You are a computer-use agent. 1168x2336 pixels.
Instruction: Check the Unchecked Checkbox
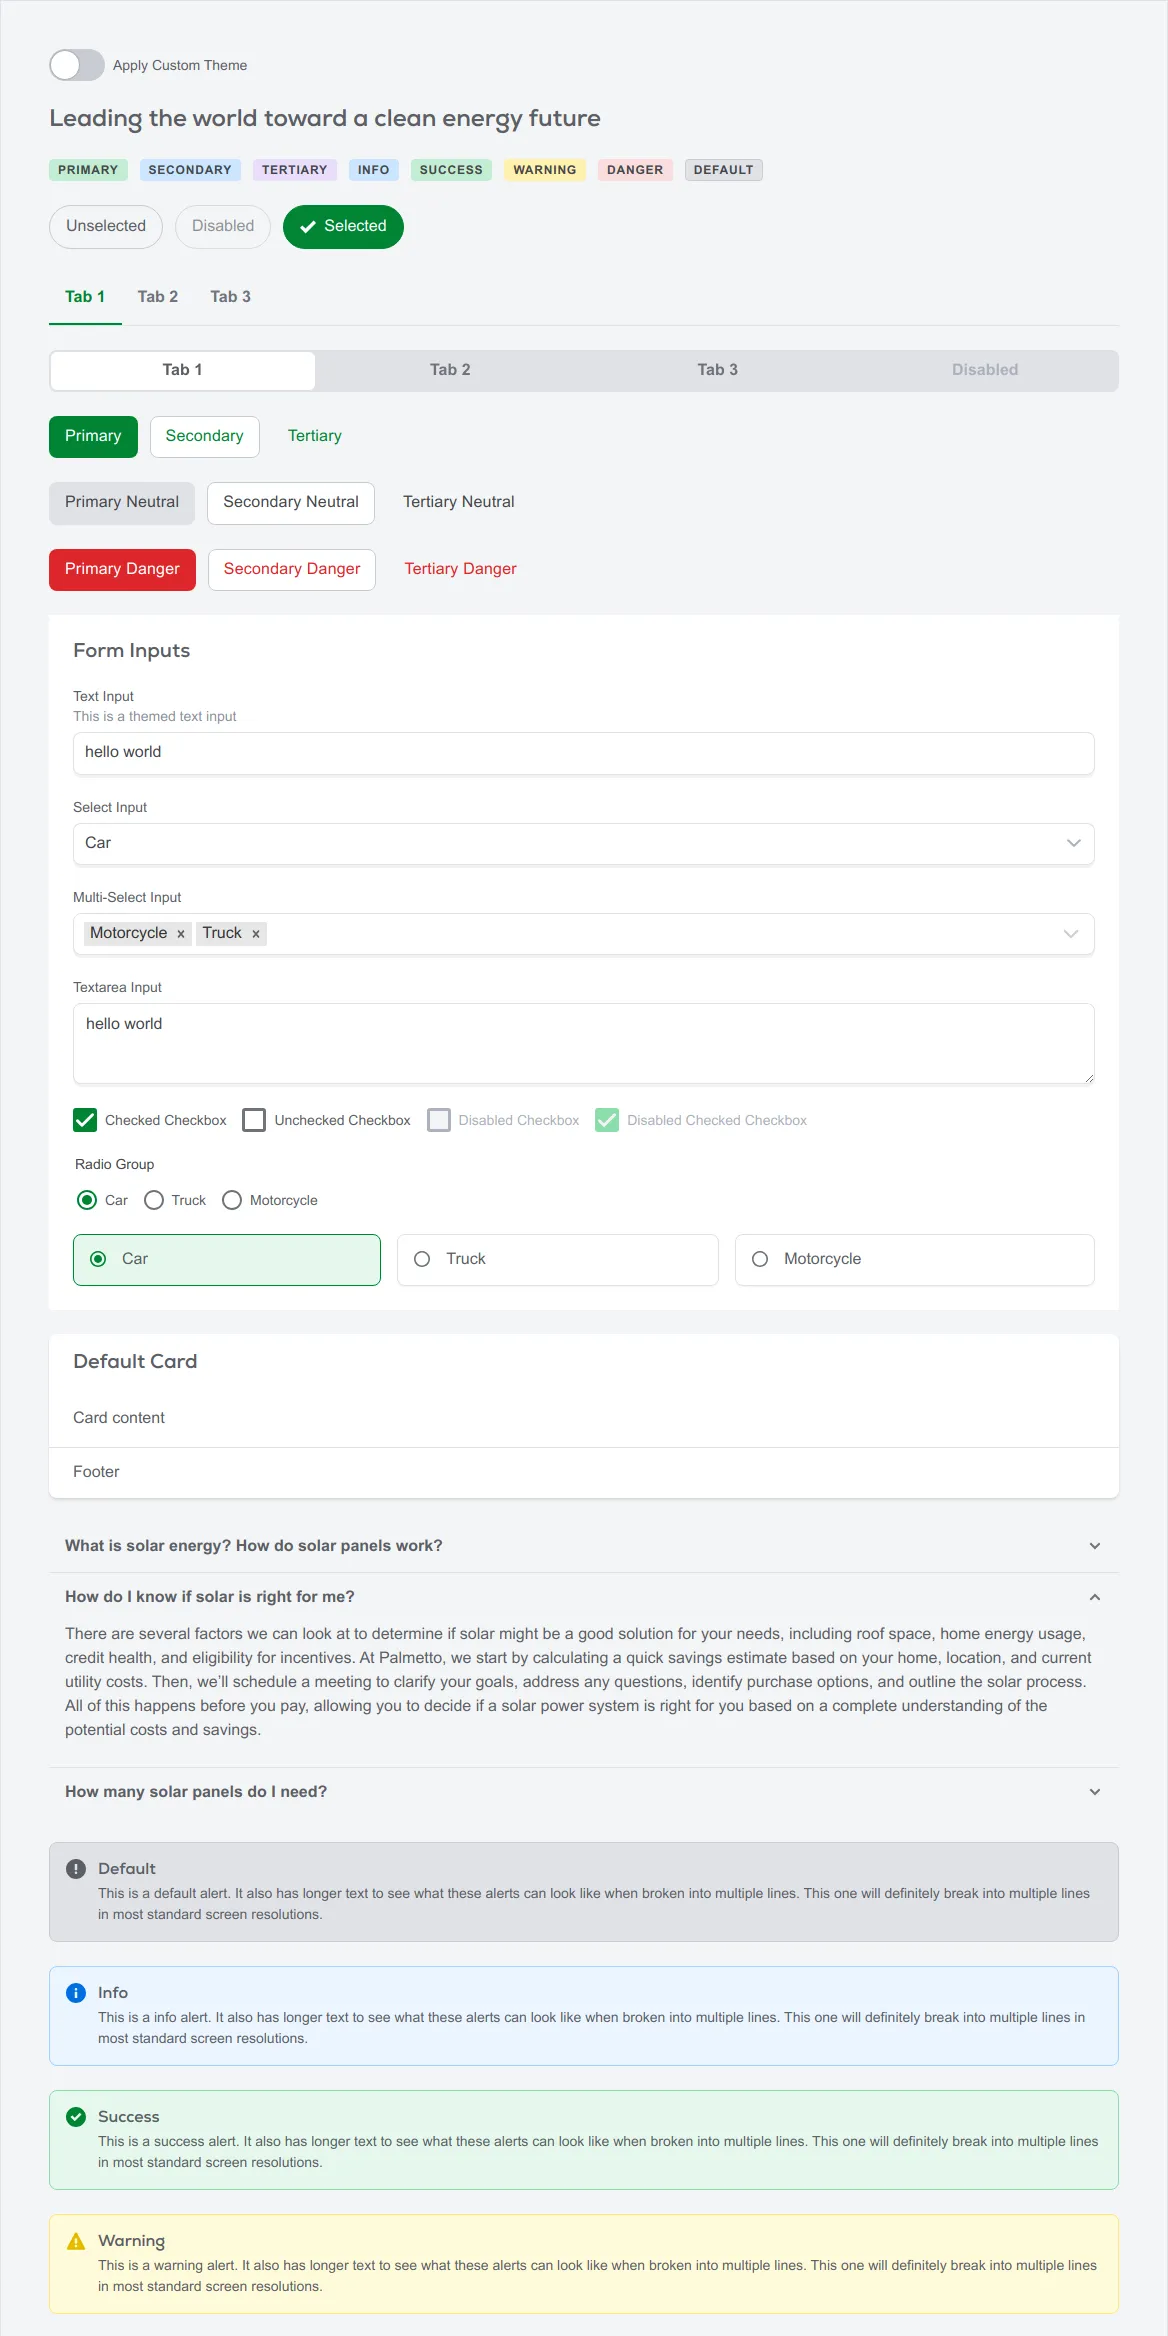click(x=254, y=1120)
